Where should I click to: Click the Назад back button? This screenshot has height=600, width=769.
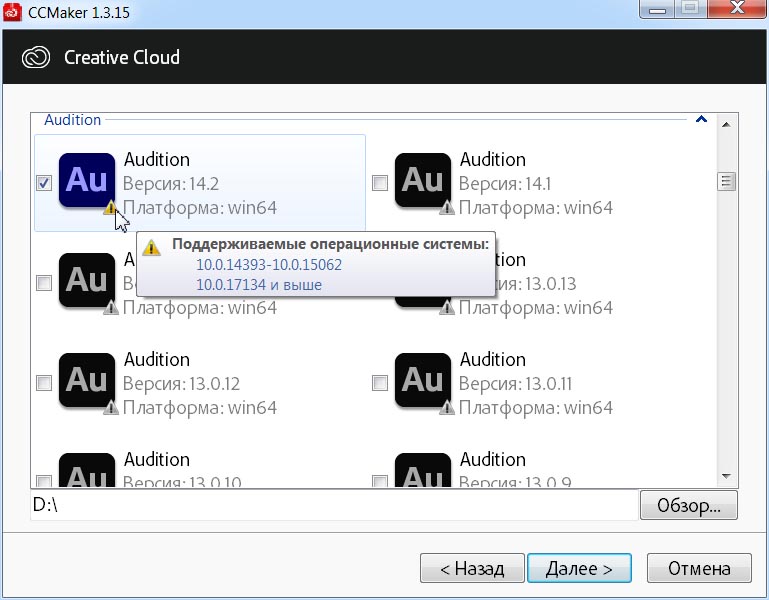[472, 569]
